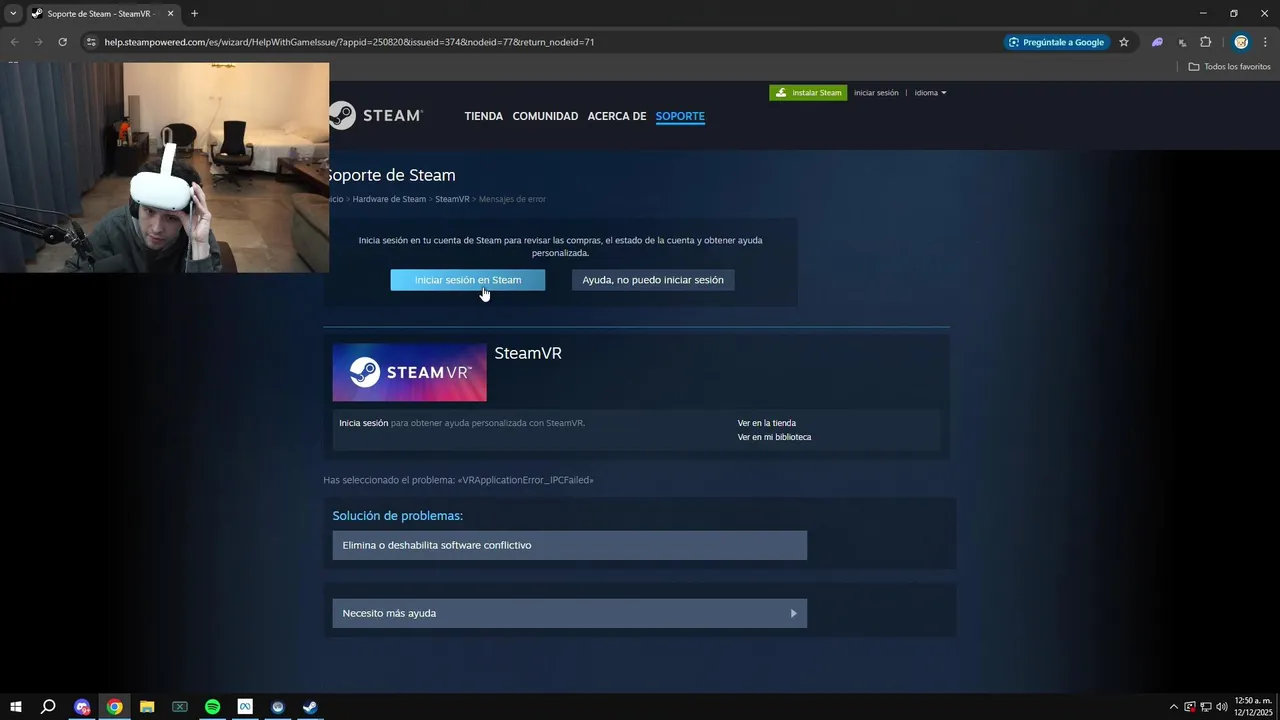Go to the TIENDA menu
The height and width of the screenshot is (720, 1280).
click(x=484, y=116)
